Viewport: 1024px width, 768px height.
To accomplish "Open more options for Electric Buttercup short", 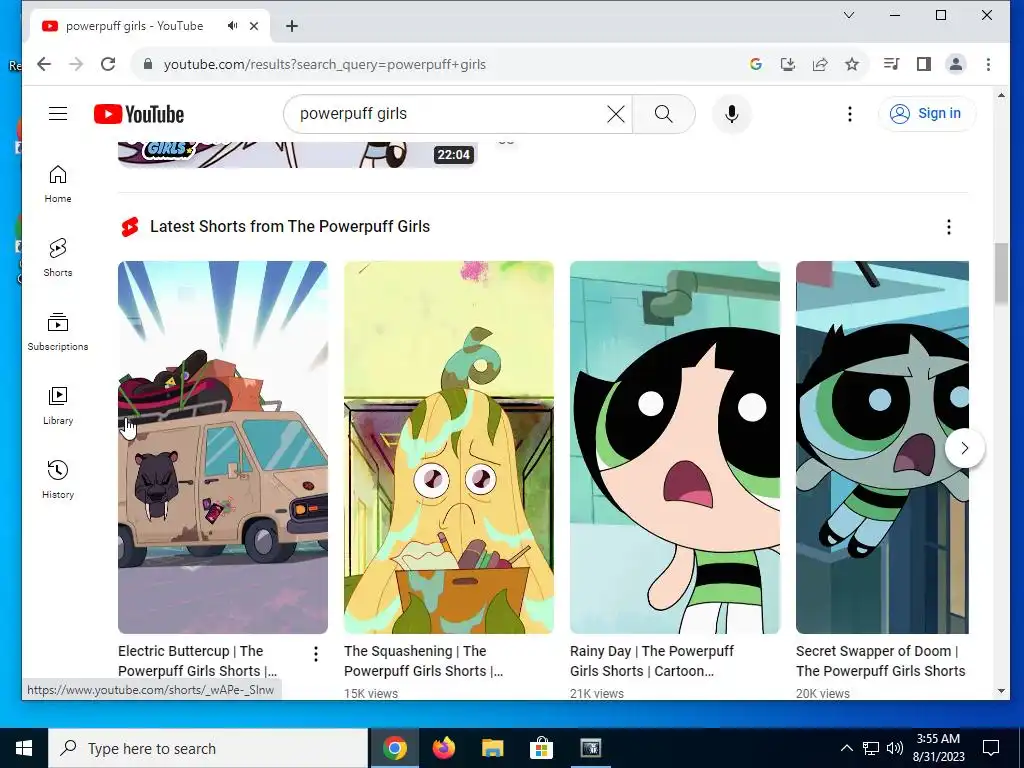I will pos(315,654).
